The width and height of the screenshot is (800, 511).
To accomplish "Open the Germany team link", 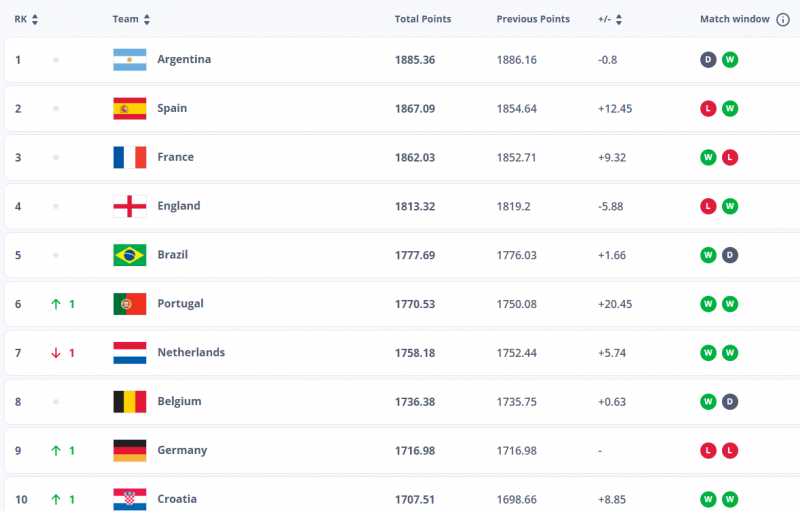I will [182, 450].
